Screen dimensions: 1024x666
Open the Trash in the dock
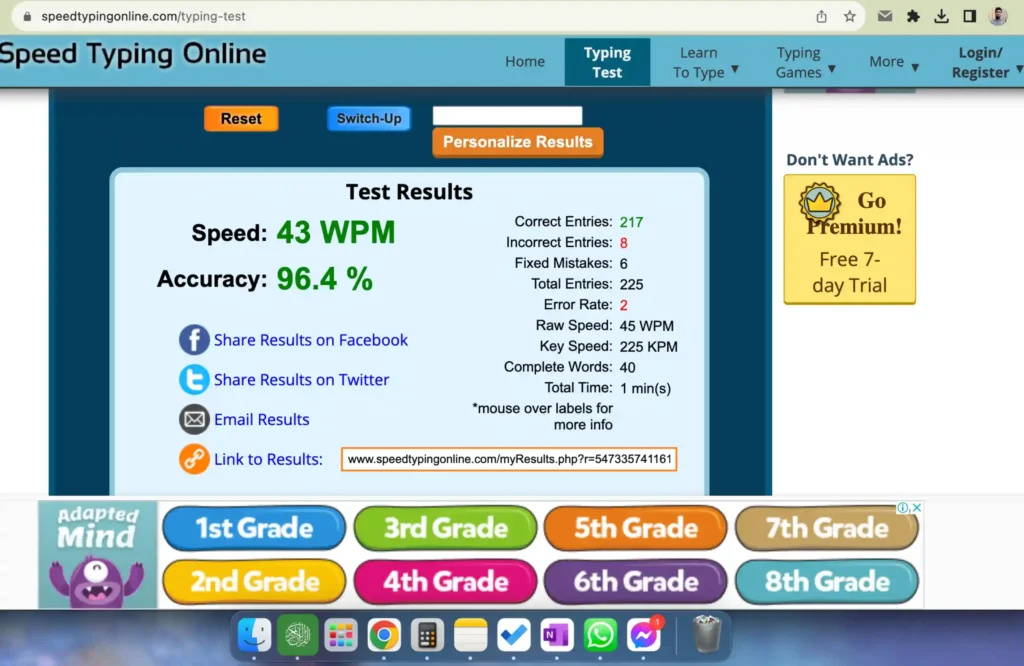707,634
